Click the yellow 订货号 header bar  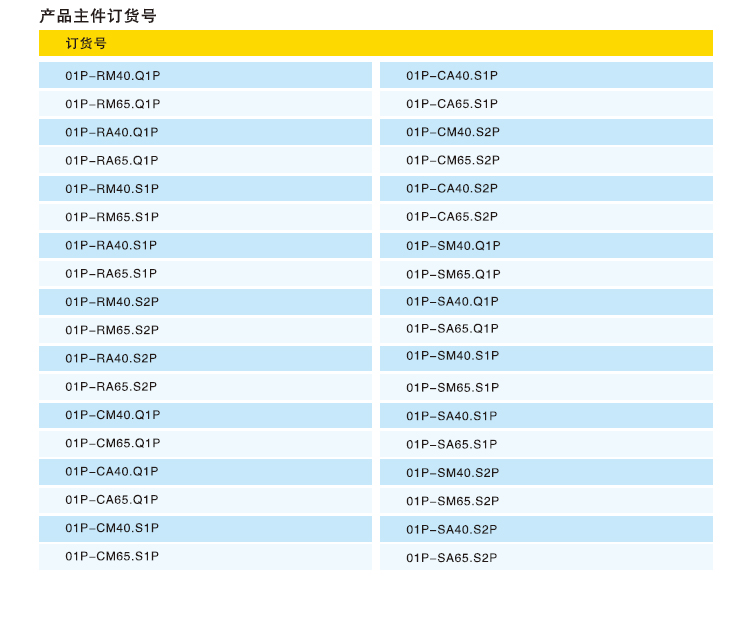(x=375, y=43)
